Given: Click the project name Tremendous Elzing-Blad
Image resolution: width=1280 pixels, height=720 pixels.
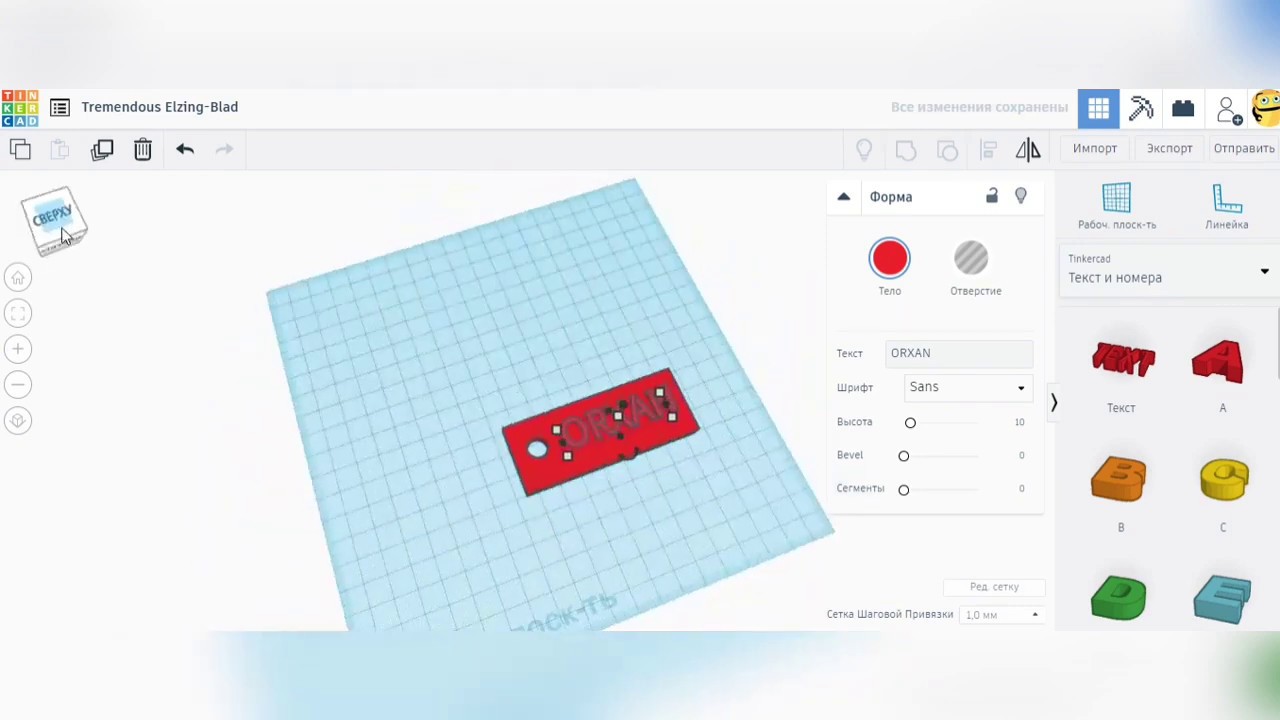Looking at the screenshot, I should point(160,107).
